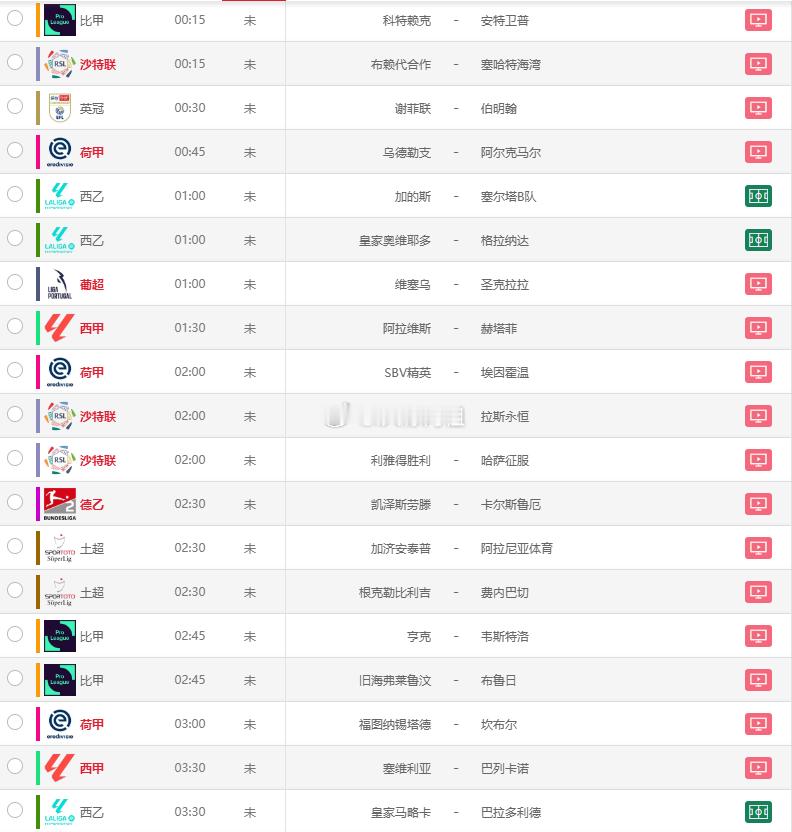Open live video for 亨克 vs 韦斯特洛
The height and width of the screenshot is (832, 792).
click(758, 636)
